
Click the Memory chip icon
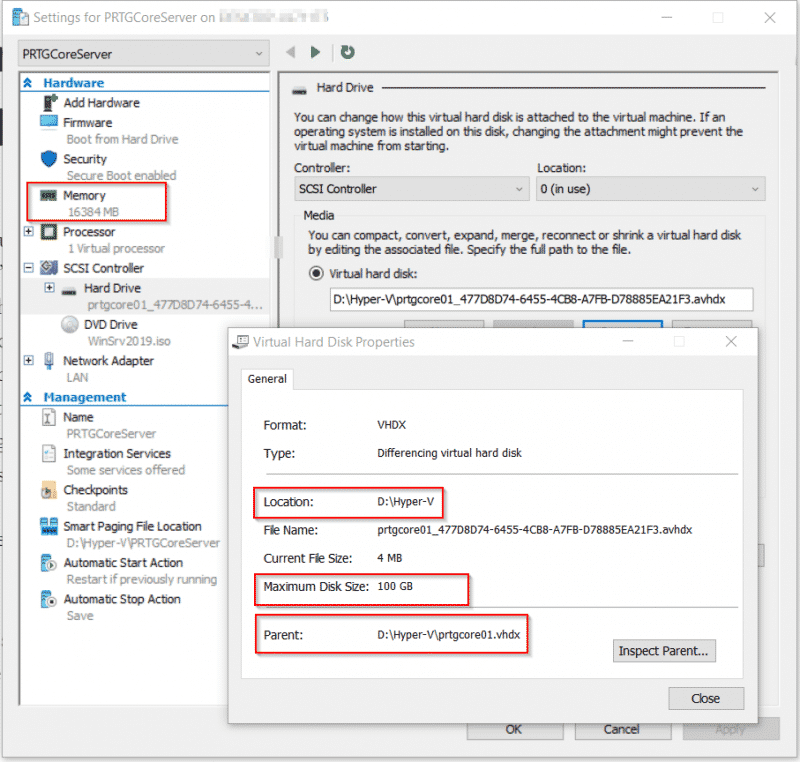(48, 195)
